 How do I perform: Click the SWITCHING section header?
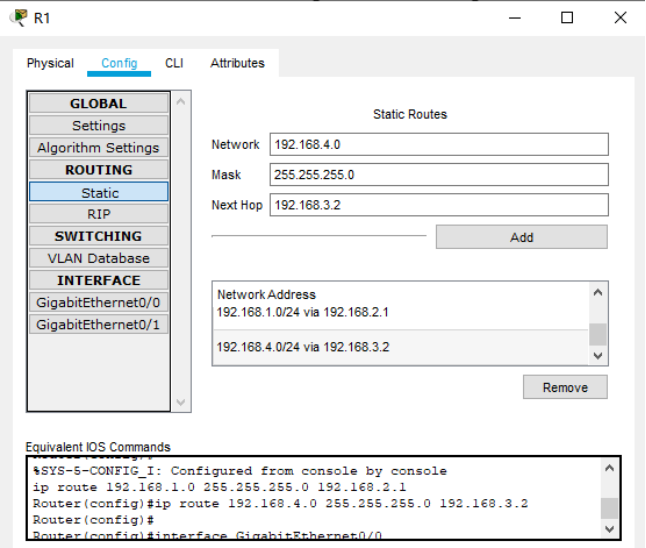coord(98,236)
